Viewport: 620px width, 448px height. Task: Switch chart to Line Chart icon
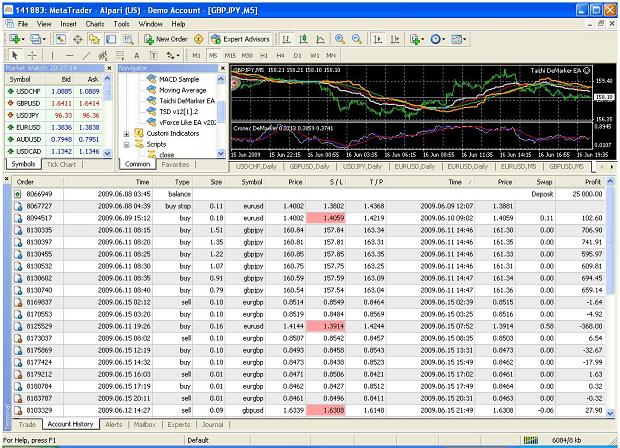click(320, 39)
